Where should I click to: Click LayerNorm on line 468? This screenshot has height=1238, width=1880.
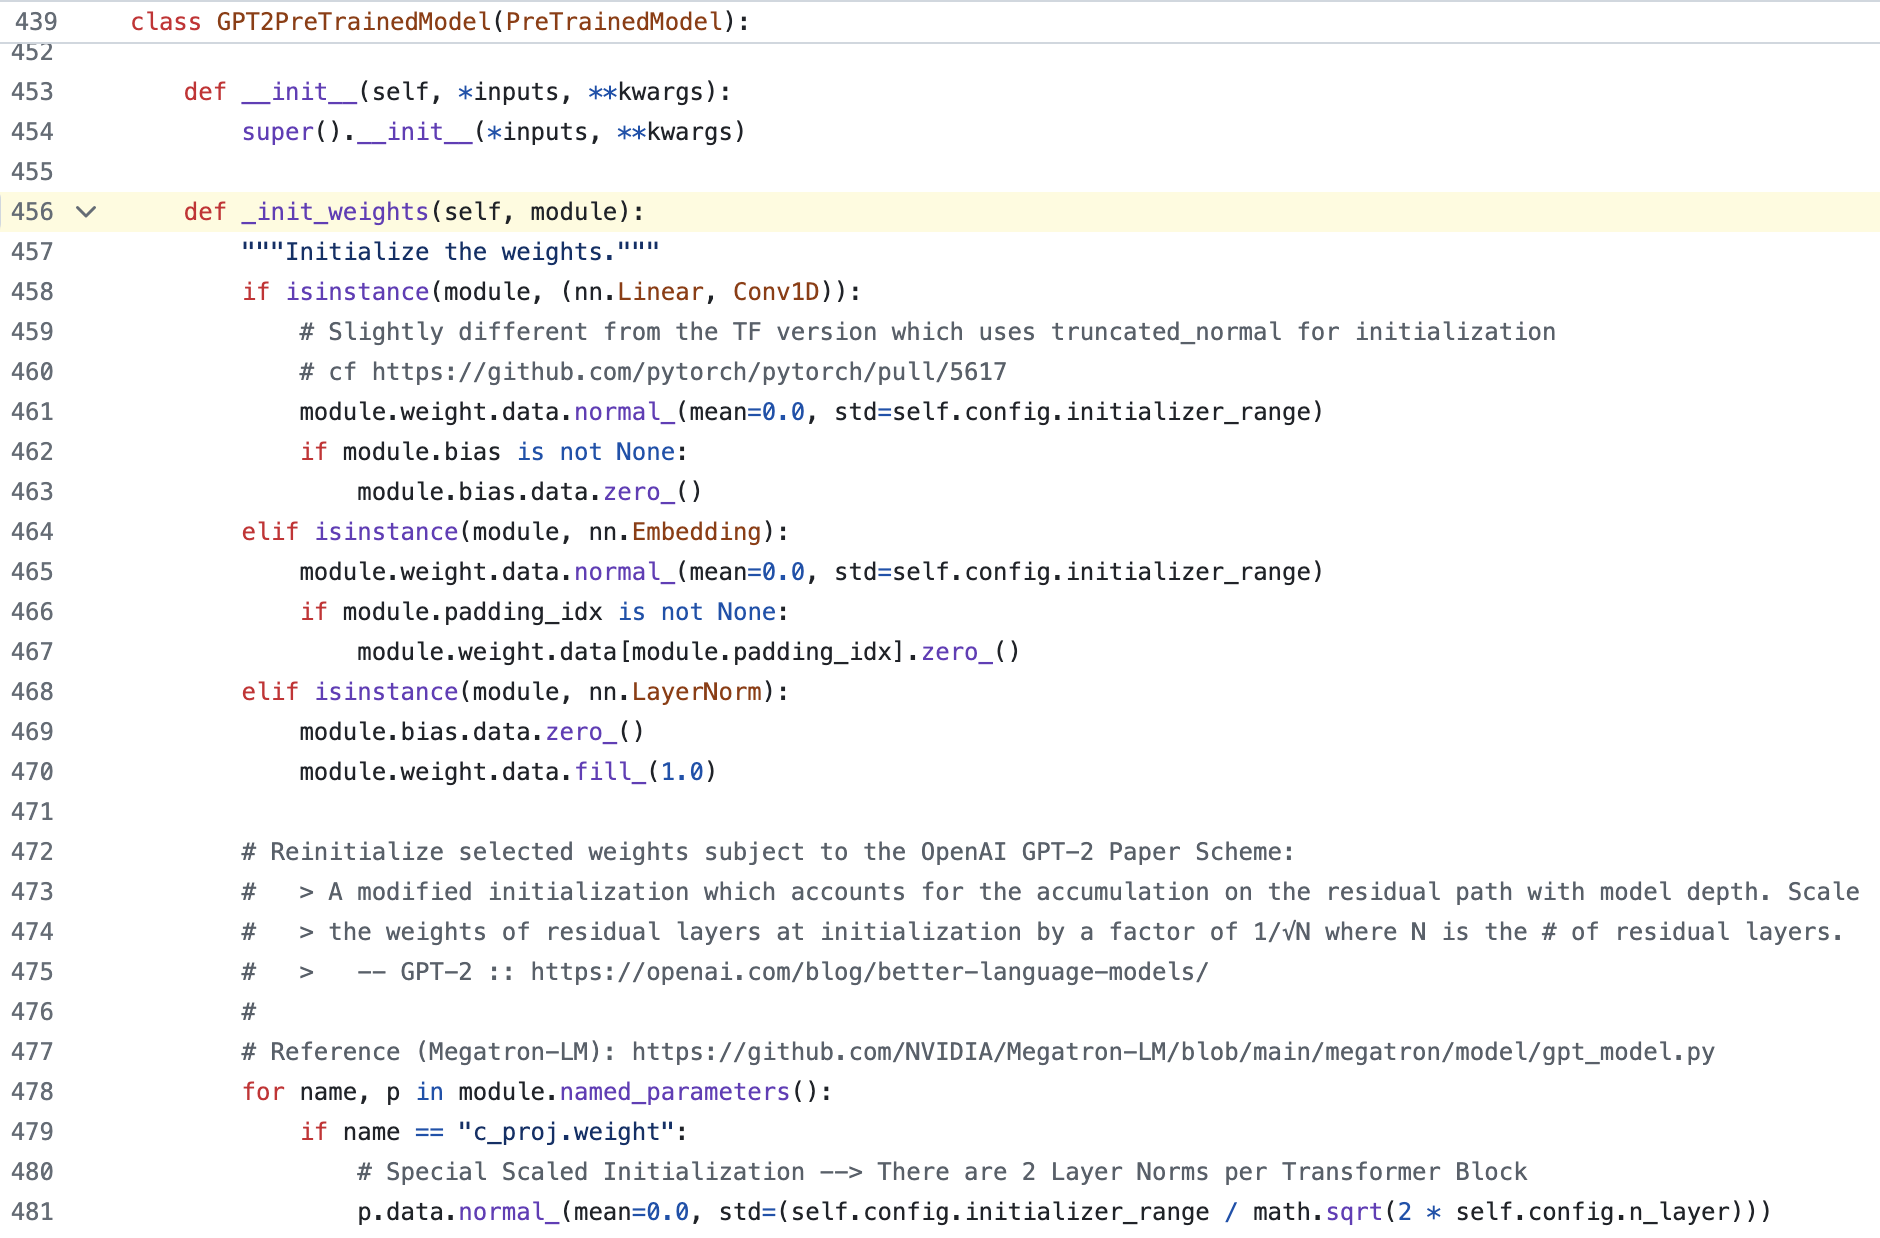click(x=696, y=692)
